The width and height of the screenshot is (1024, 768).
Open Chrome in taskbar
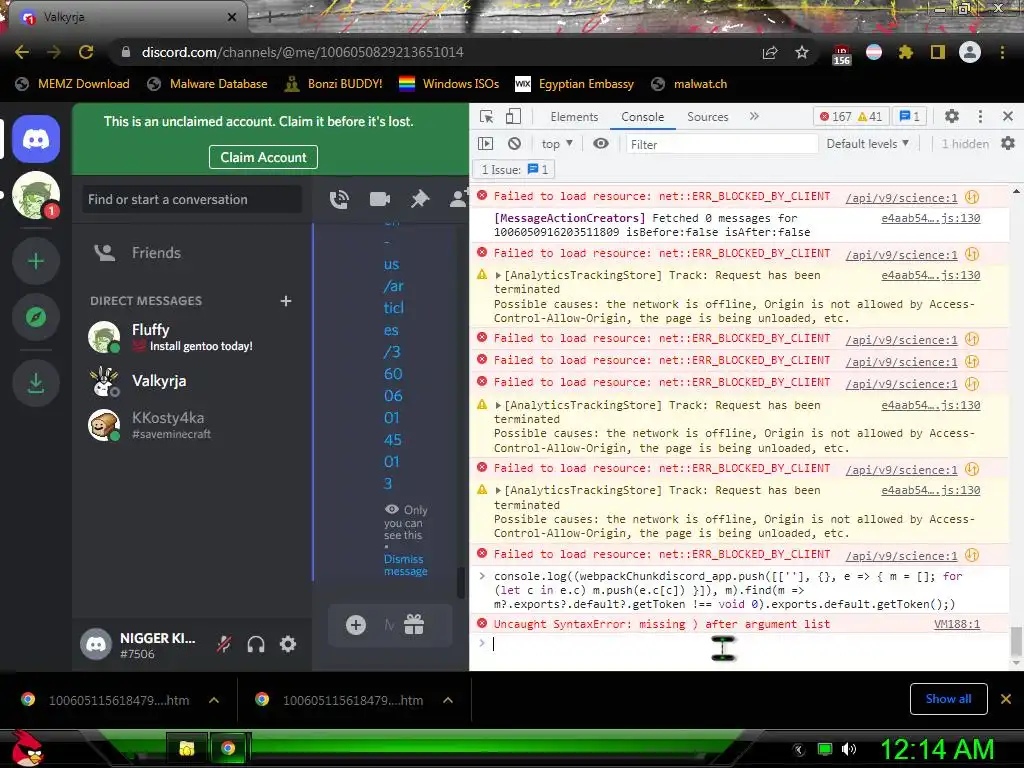click(228, 748)
